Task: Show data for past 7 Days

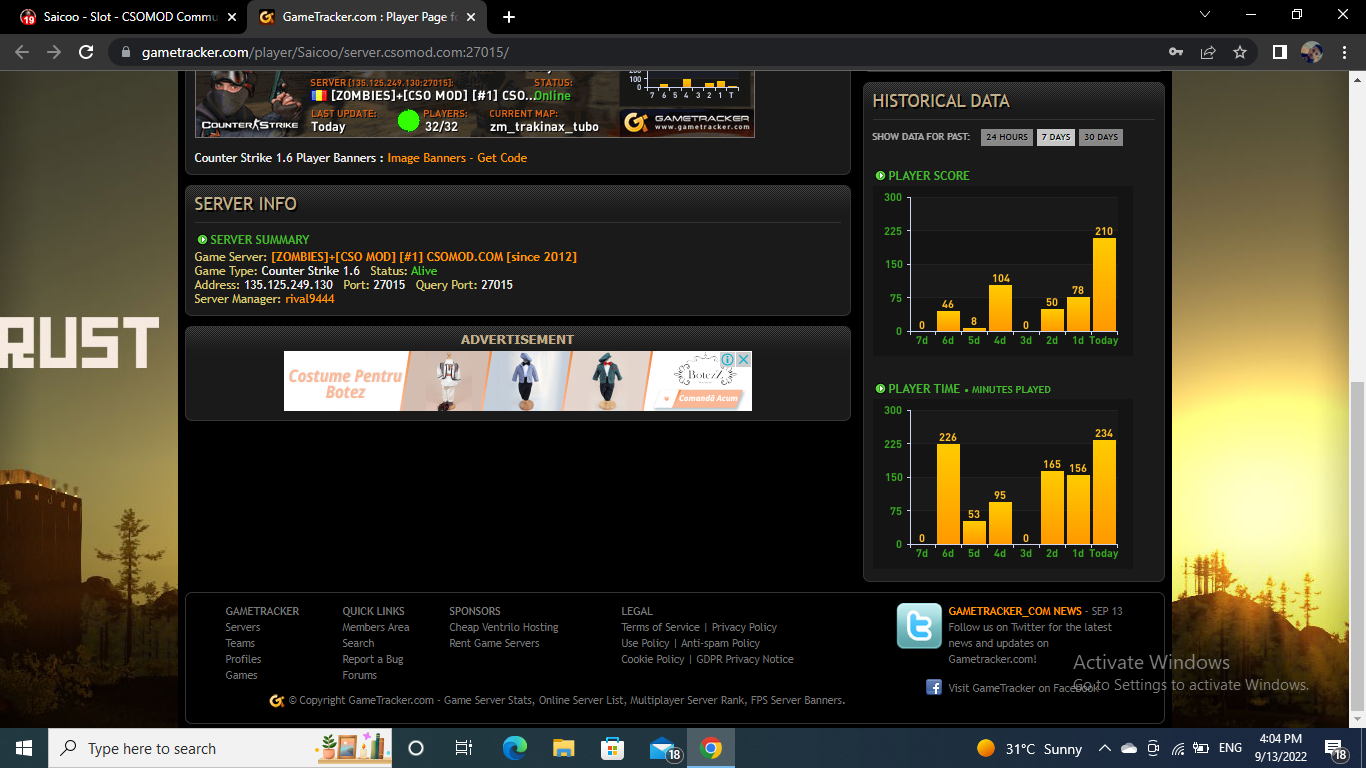Action: click(1055, 137)
